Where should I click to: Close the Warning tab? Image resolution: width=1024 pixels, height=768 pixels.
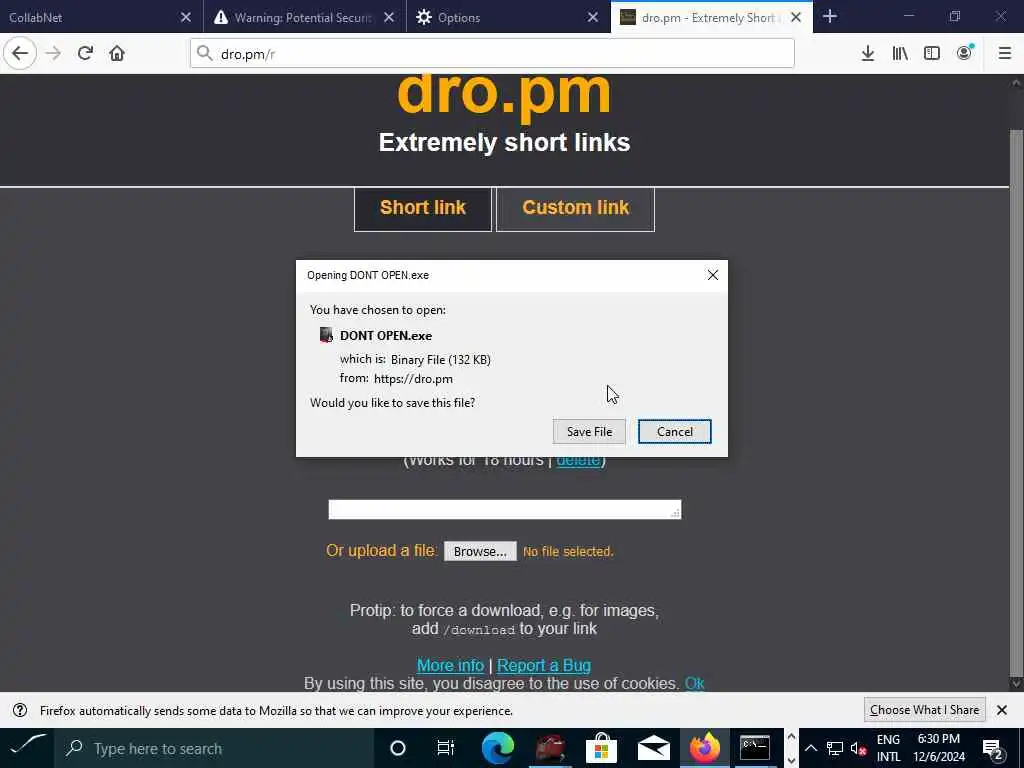(389, 18)
